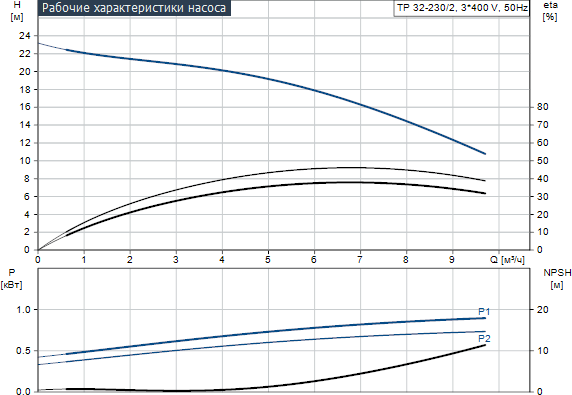Click the 'NPSH' axis title

coord(557,273)
